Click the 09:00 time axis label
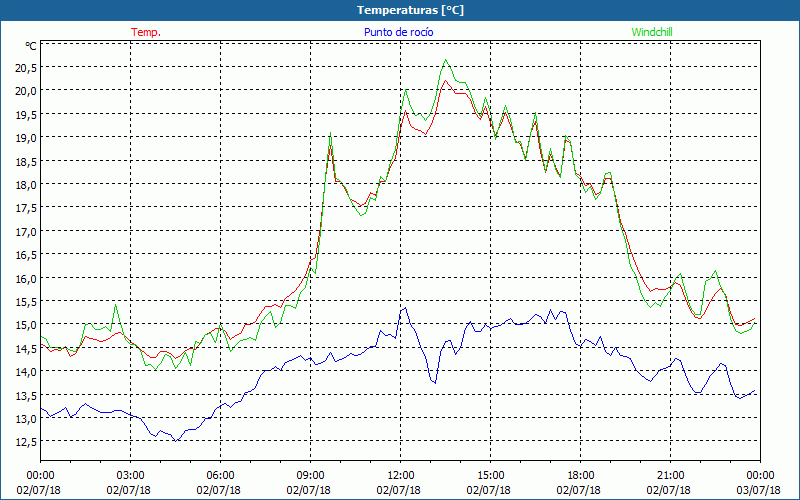Screen dimensions: 800x500 (x=311, y=475)
